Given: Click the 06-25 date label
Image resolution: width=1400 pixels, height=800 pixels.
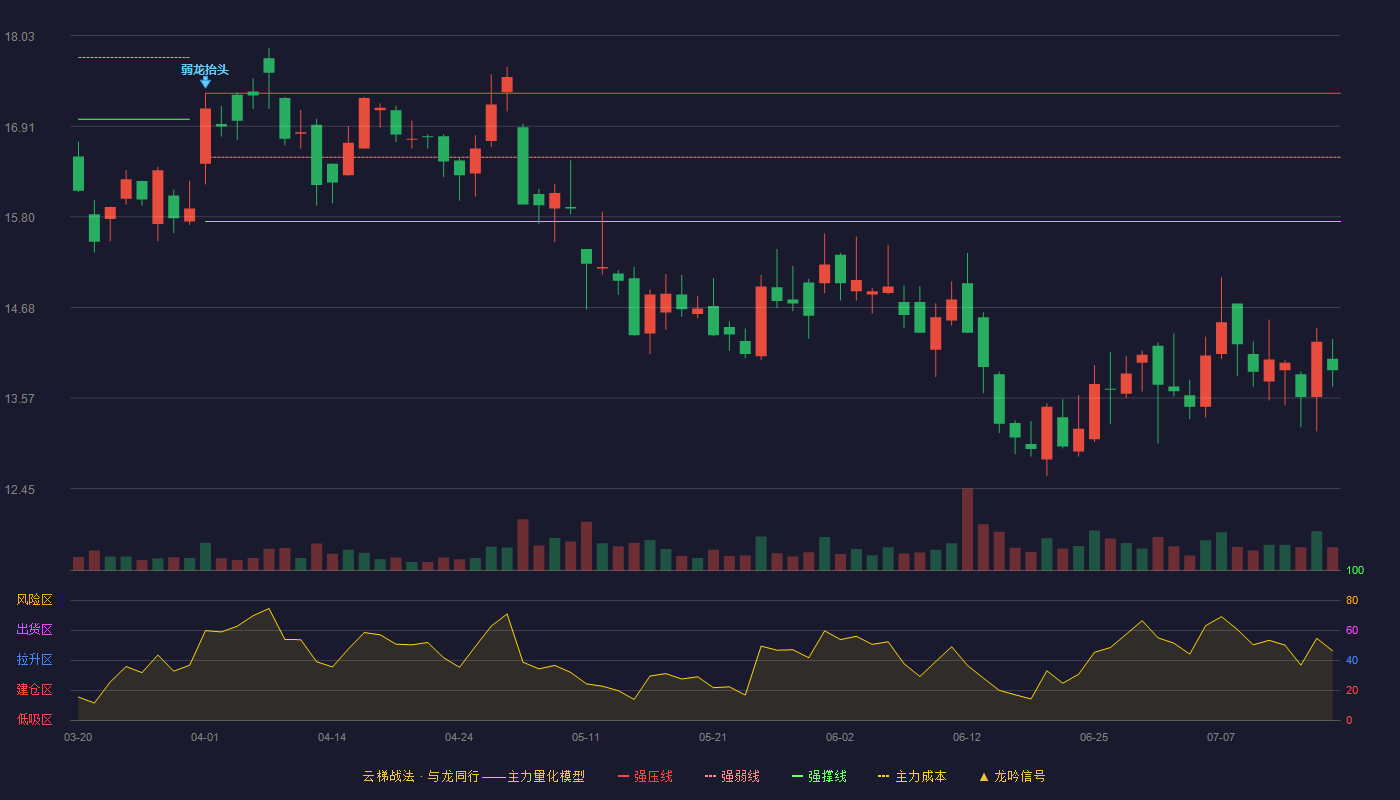Looking at the screenshot, I should (x=1094, y=737).
